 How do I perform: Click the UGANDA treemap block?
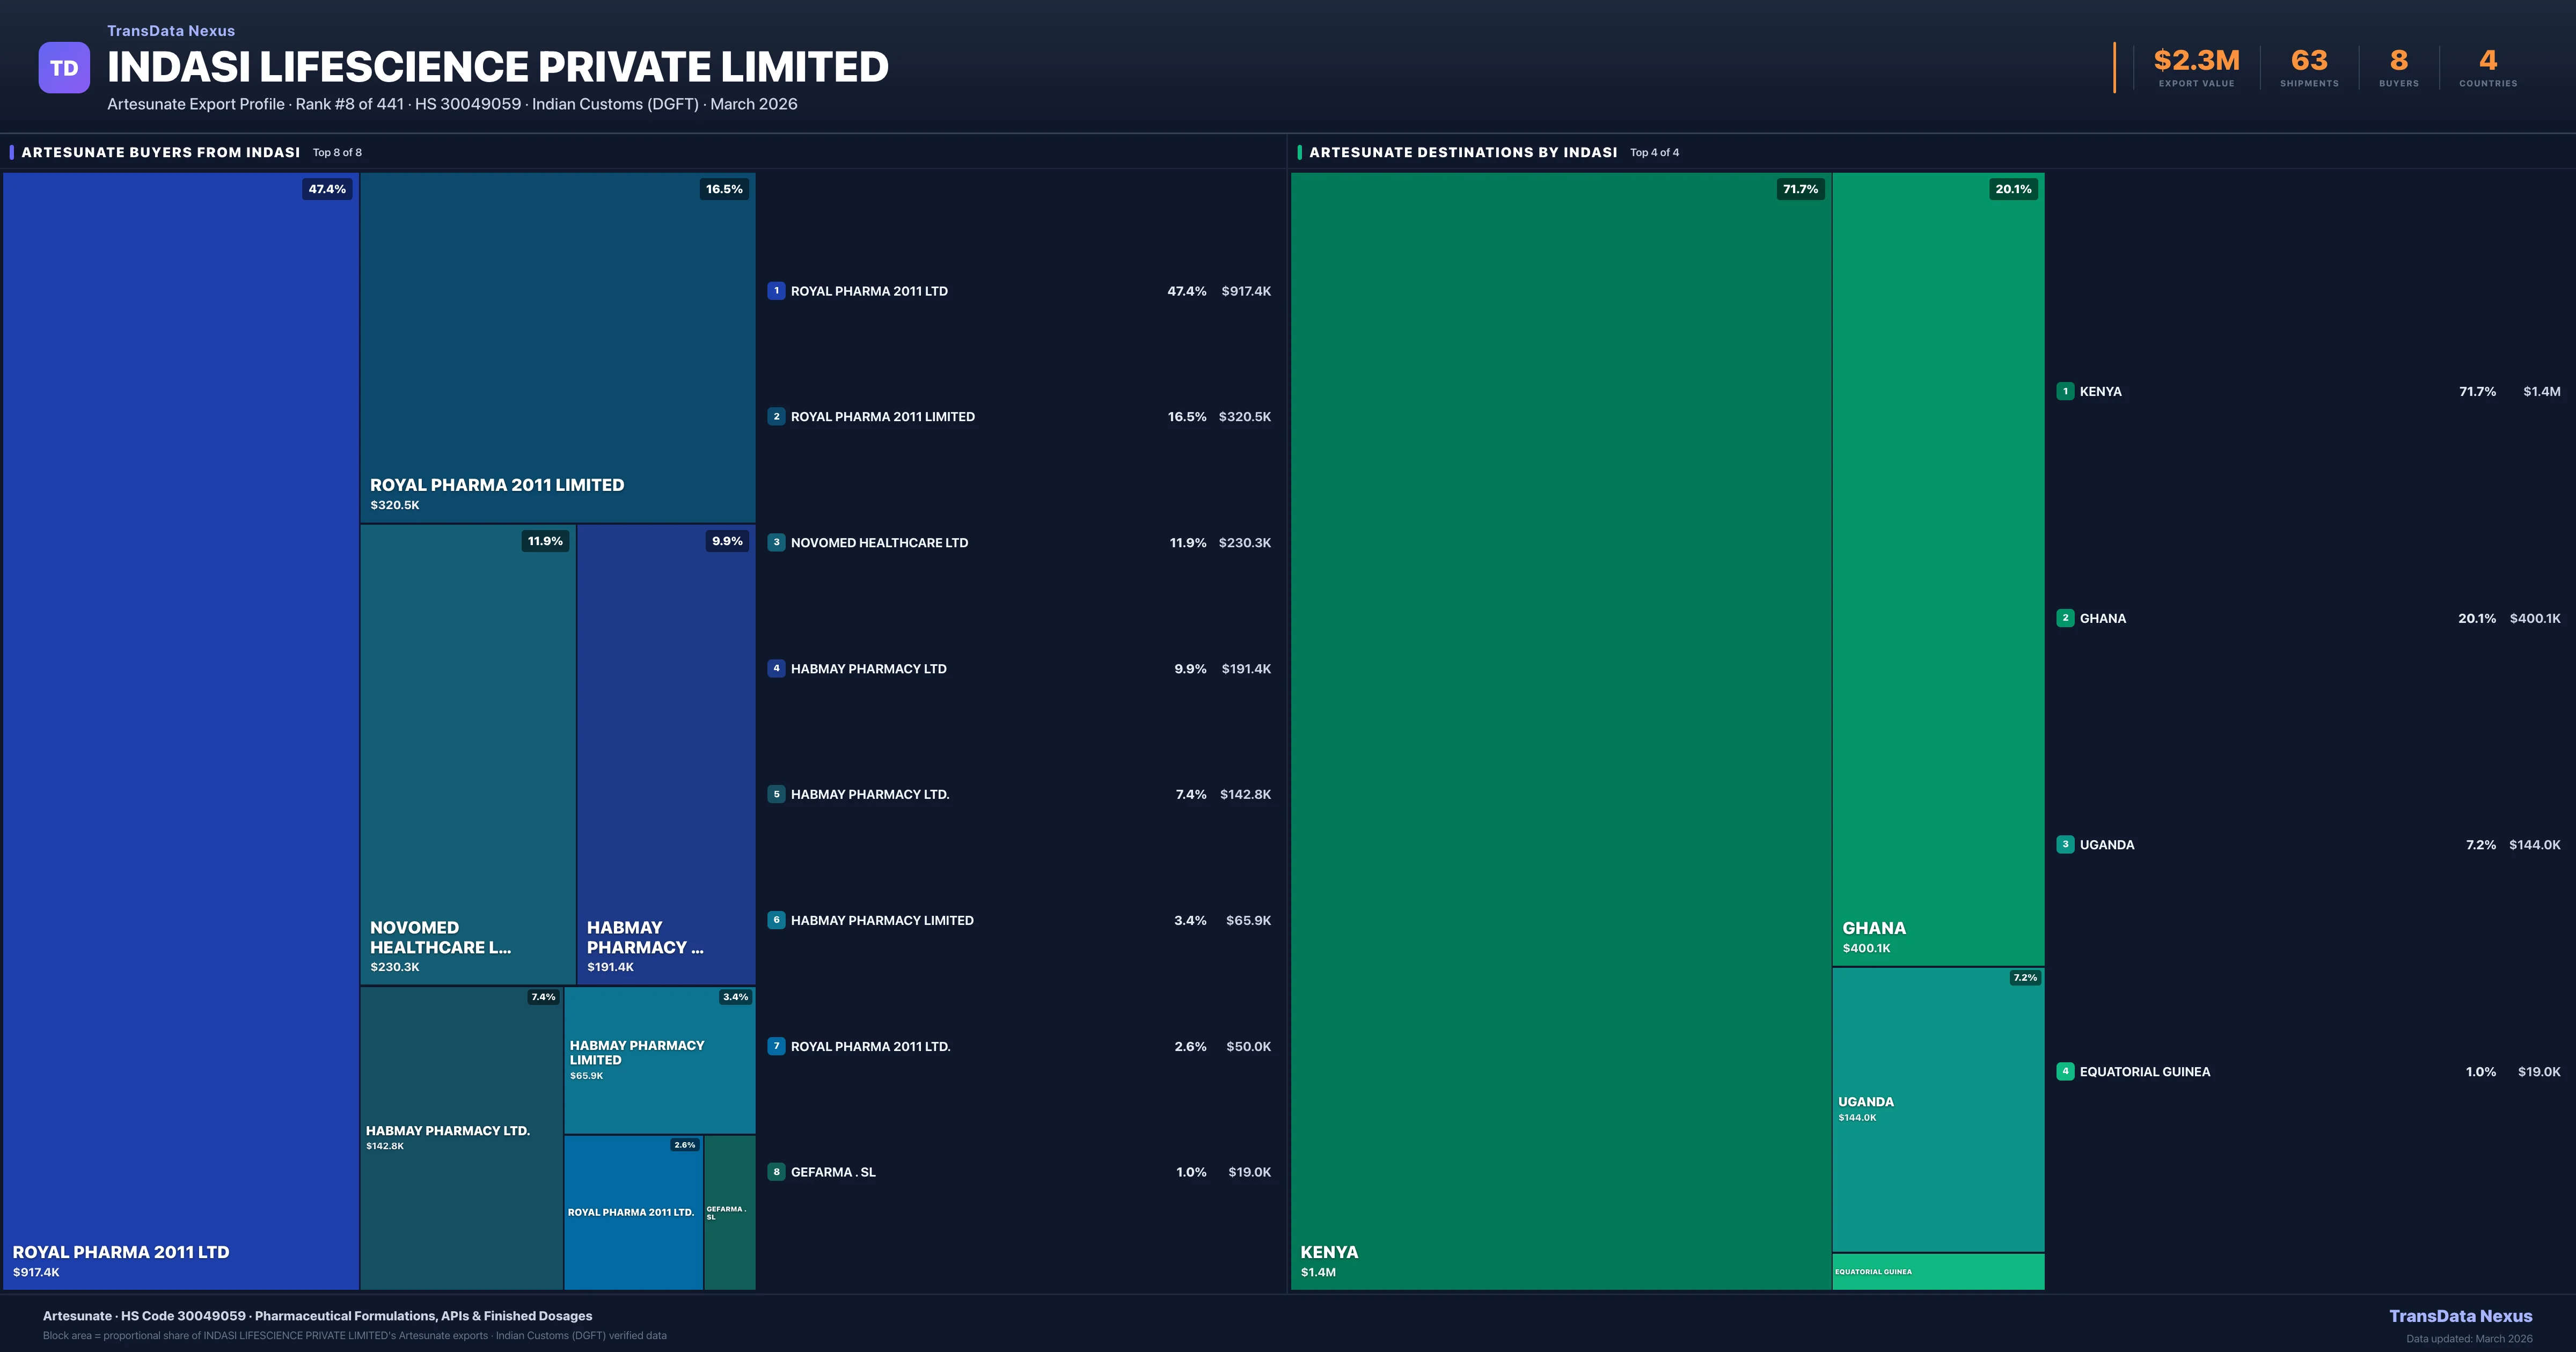(1938, 1110)
